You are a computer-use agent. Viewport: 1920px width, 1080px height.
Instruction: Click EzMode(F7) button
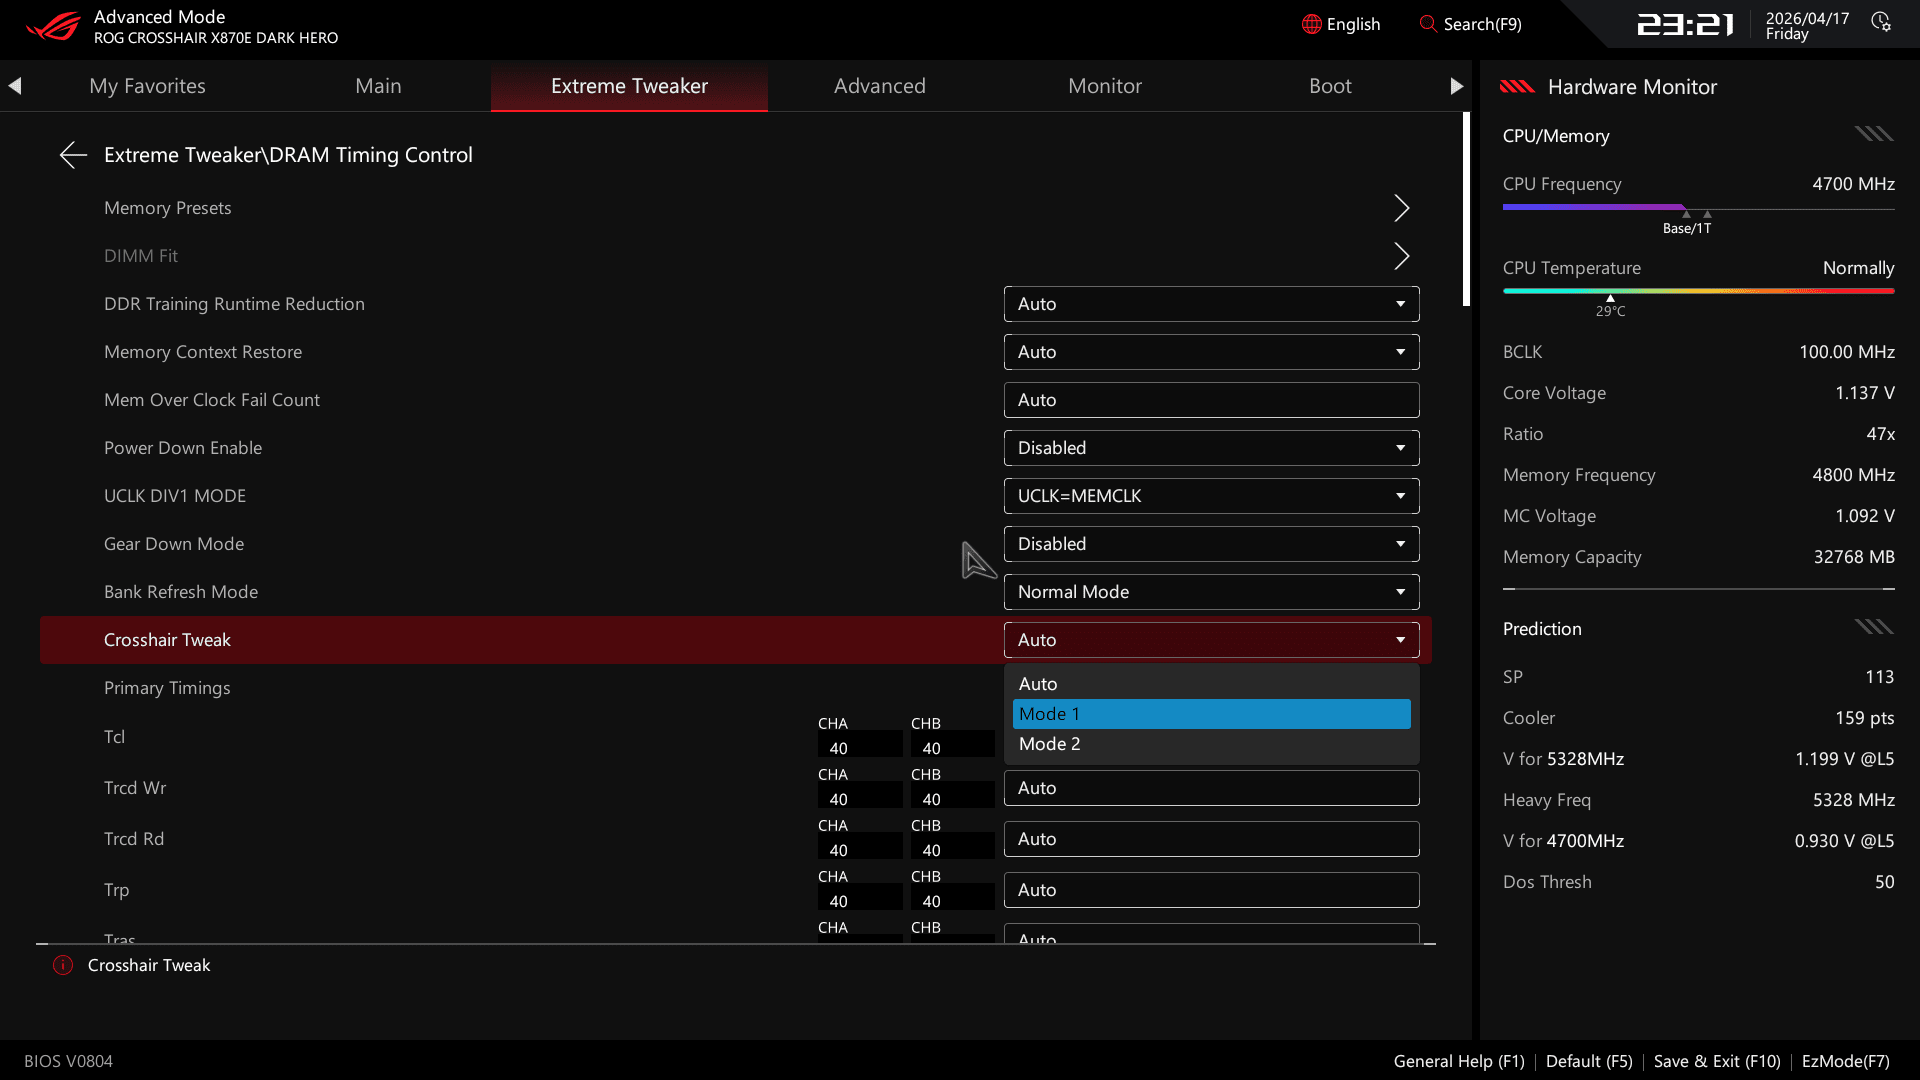[1845, 1061]
